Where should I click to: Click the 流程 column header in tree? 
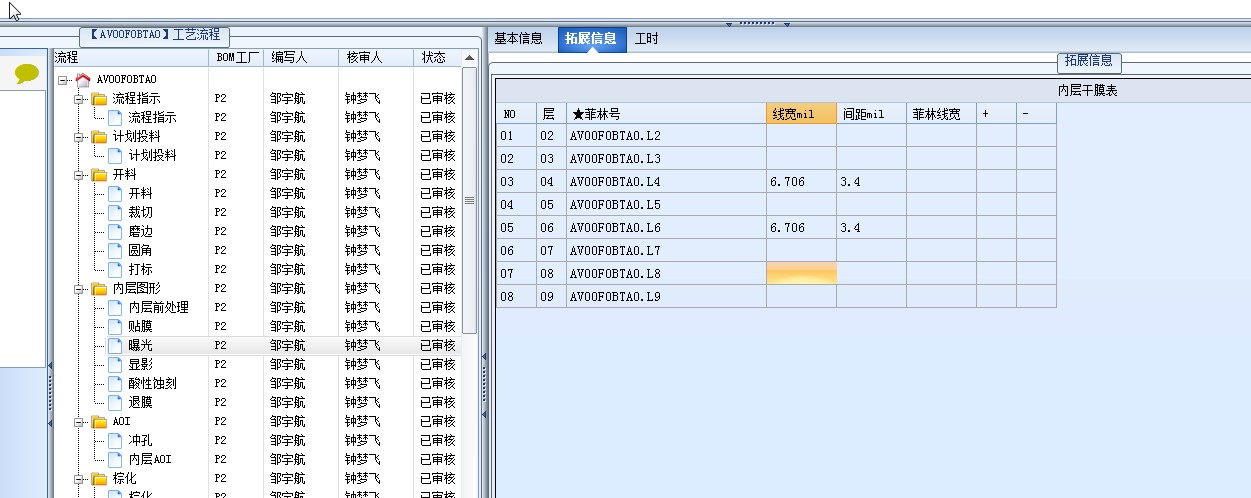131,58
